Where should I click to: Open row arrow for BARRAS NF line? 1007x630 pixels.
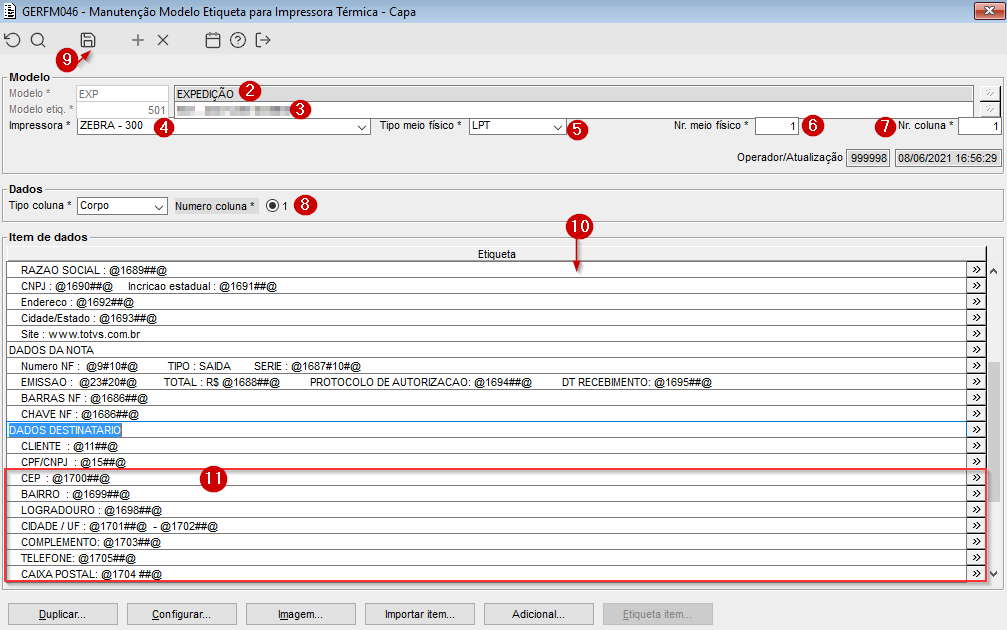pos(976,398)
